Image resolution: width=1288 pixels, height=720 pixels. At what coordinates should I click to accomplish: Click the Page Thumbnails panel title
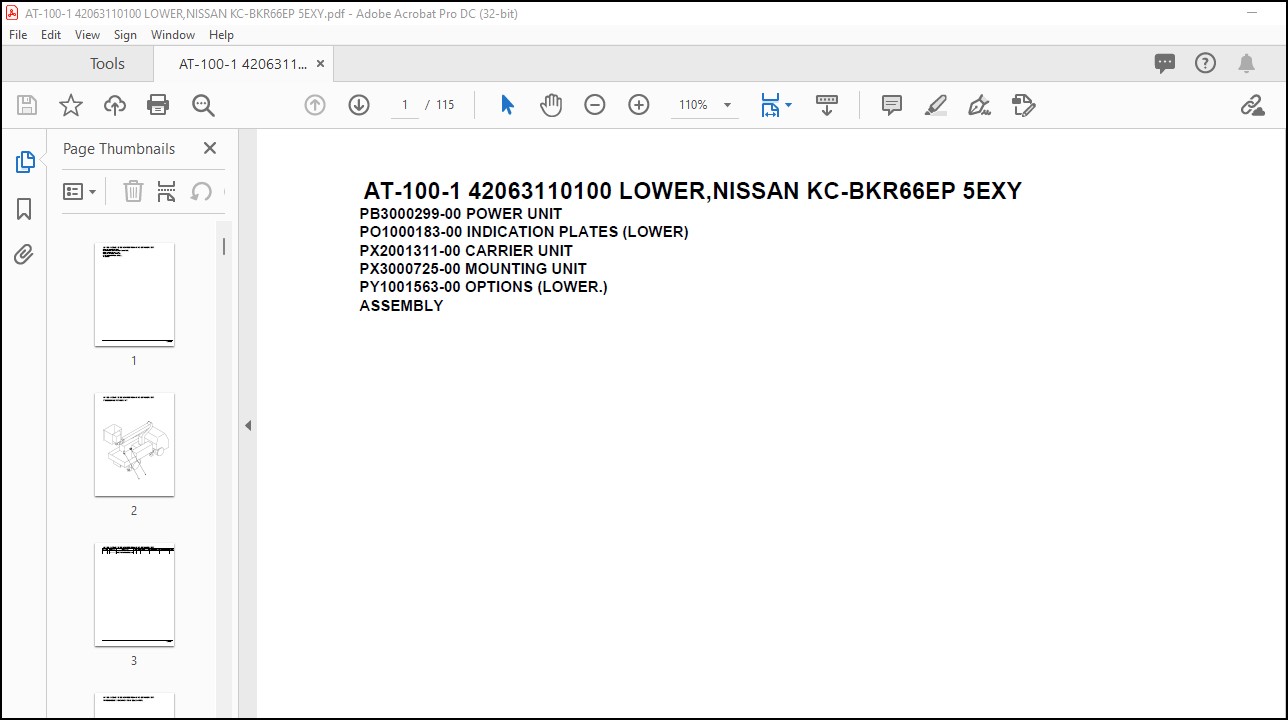point(119,149)
